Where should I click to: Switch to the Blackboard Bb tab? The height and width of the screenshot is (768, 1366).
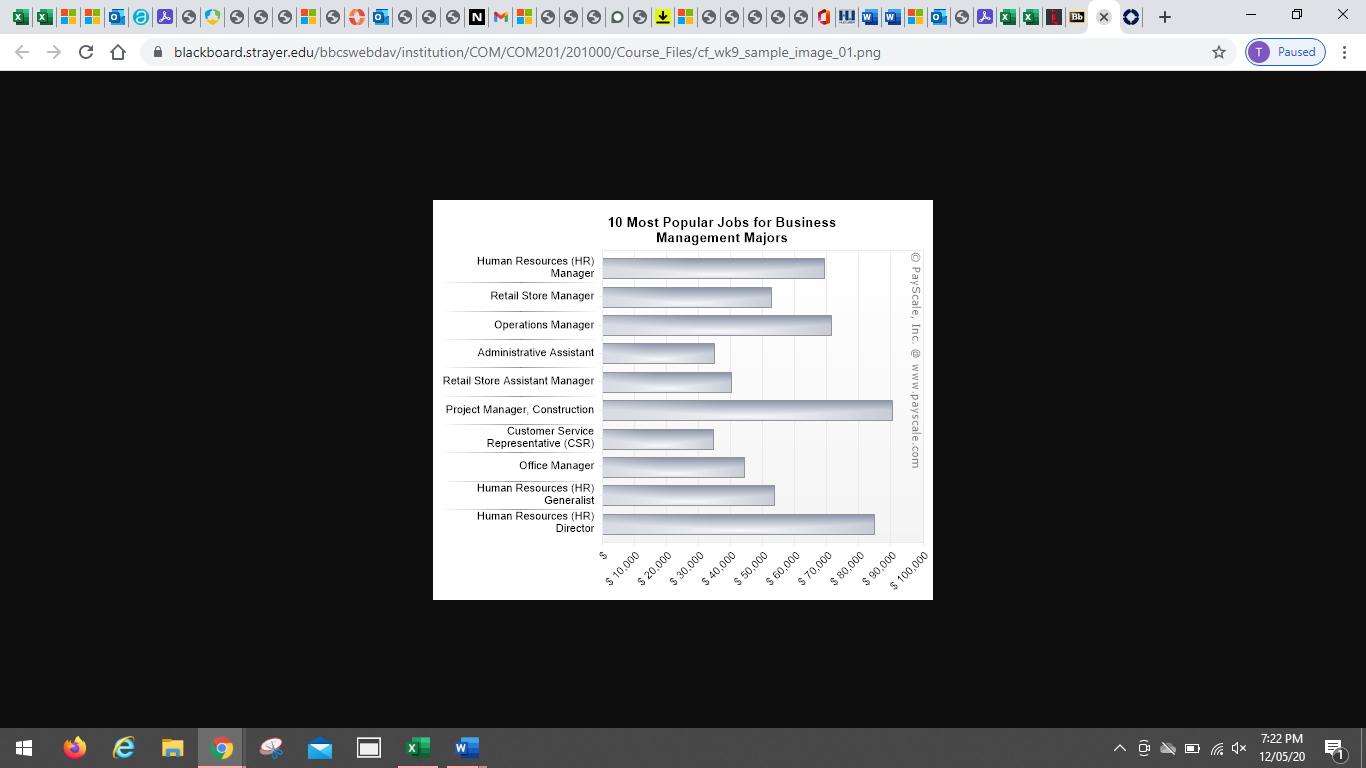(1076, 17)
